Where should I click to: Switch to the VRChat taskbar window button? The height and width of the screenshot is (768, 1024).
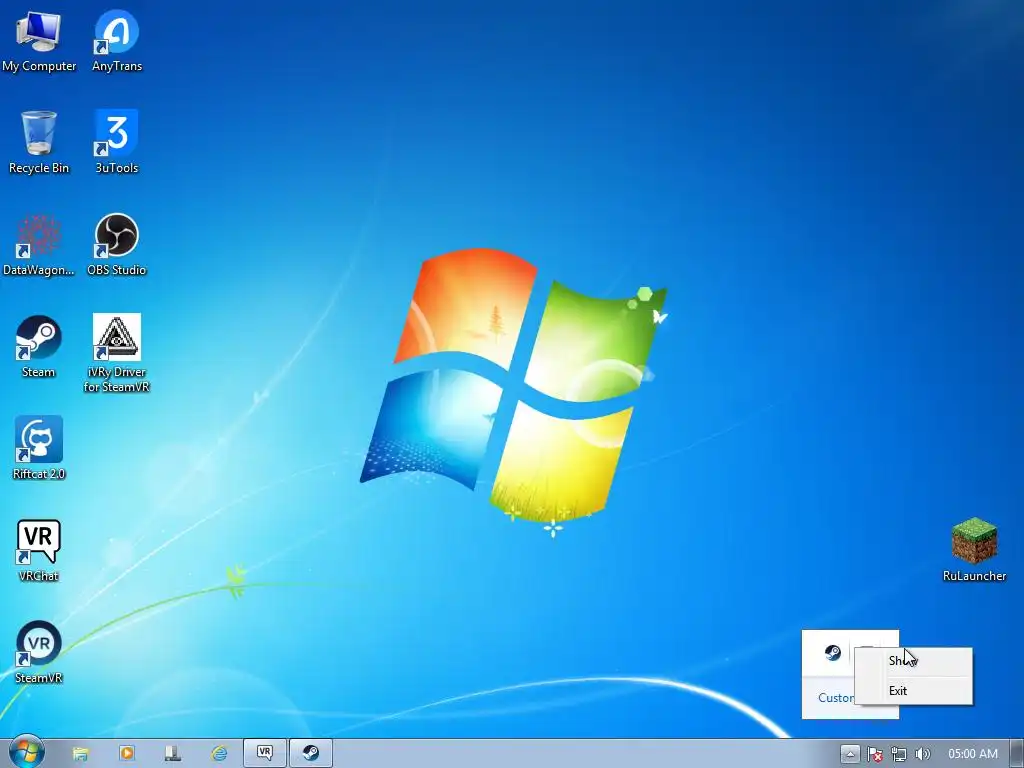(x=264, y=754)
